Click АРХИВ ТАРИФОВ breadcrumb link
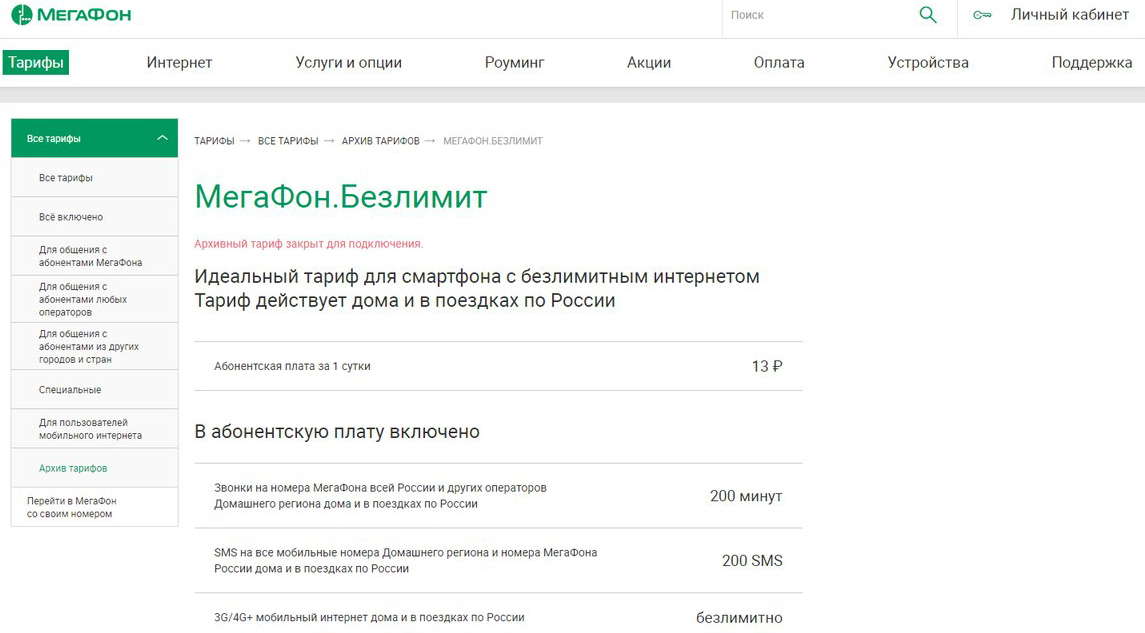This screenshot has width=1145, height=633. 380,141
